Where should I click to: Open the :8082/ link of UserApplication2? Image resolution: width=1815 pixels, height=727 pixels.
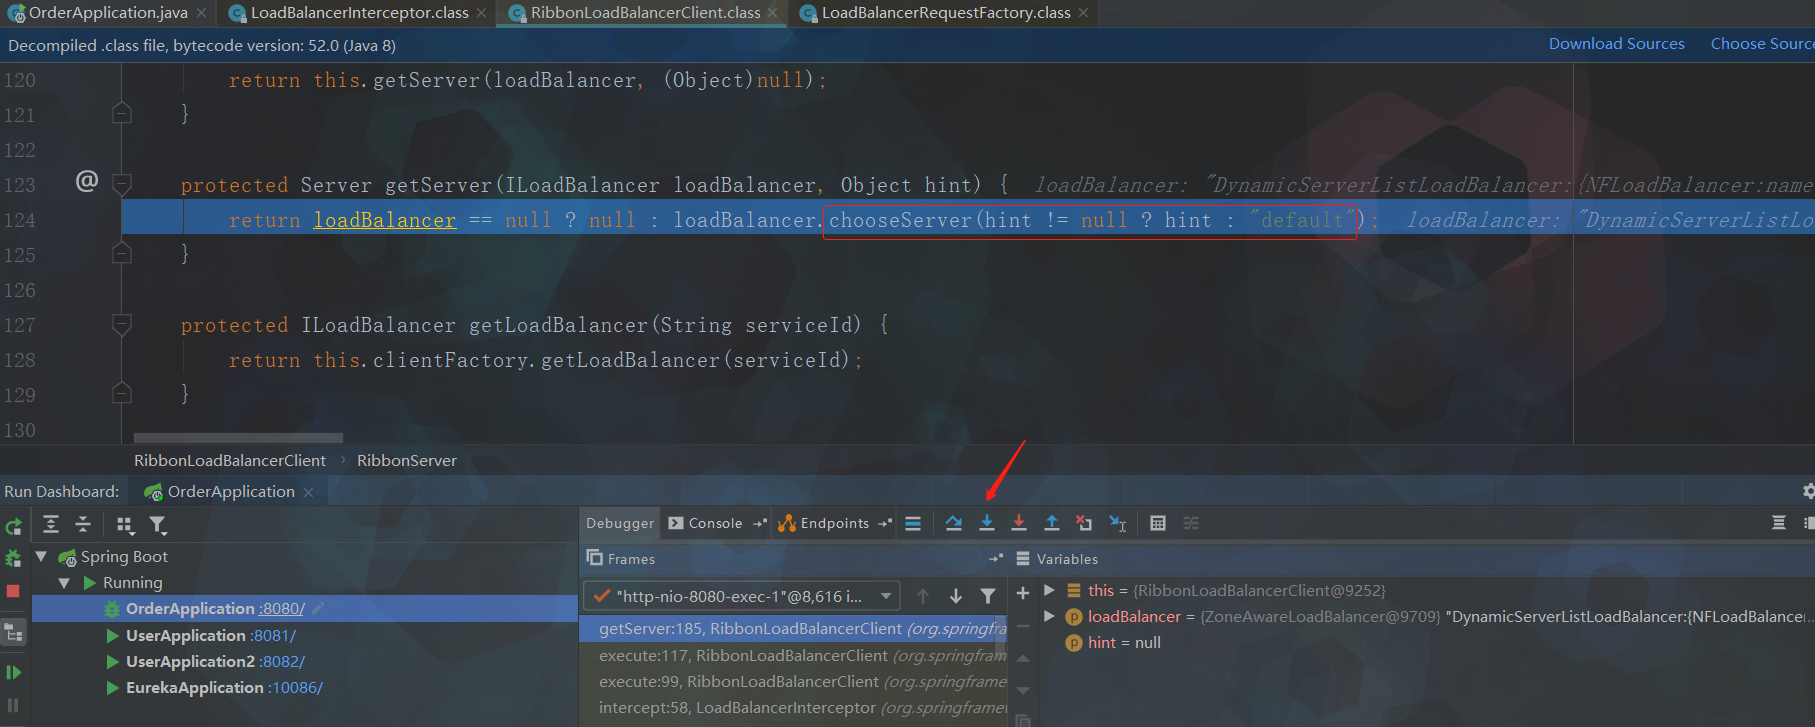[x=282, y=661]
